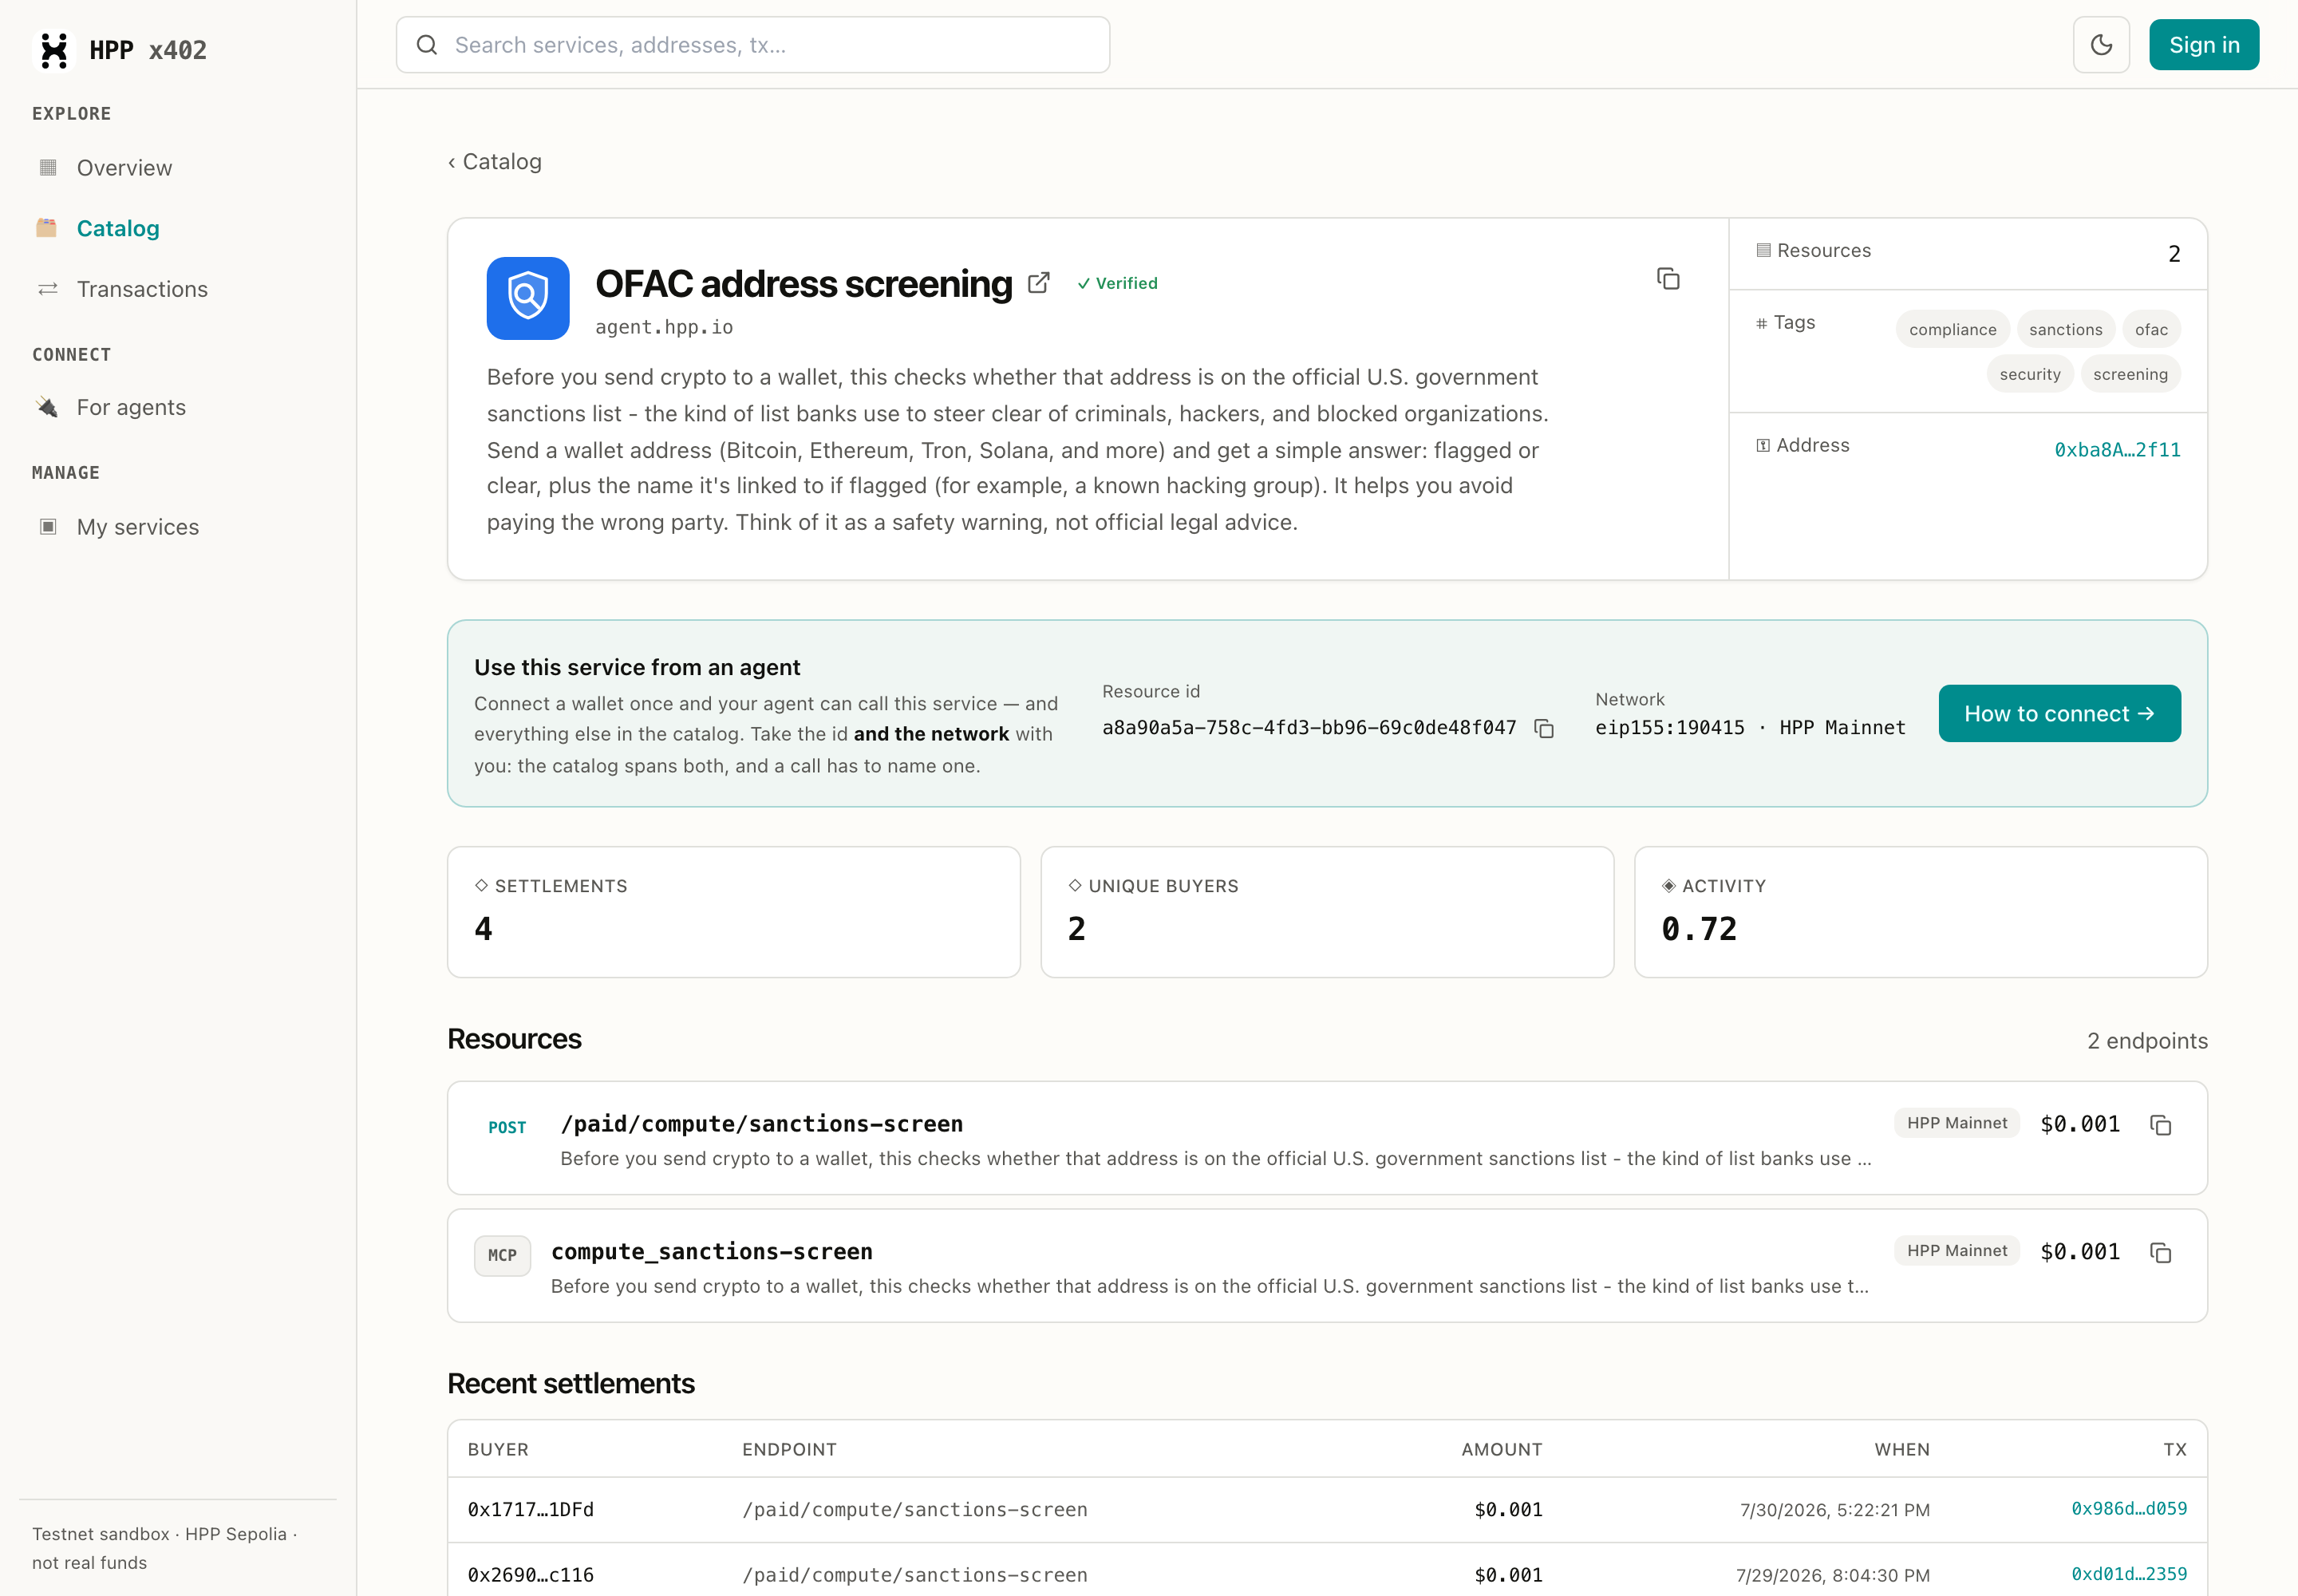Click the Sign in button
The height and width of the screenshot is (1596, 2298).
(2204, 45)
